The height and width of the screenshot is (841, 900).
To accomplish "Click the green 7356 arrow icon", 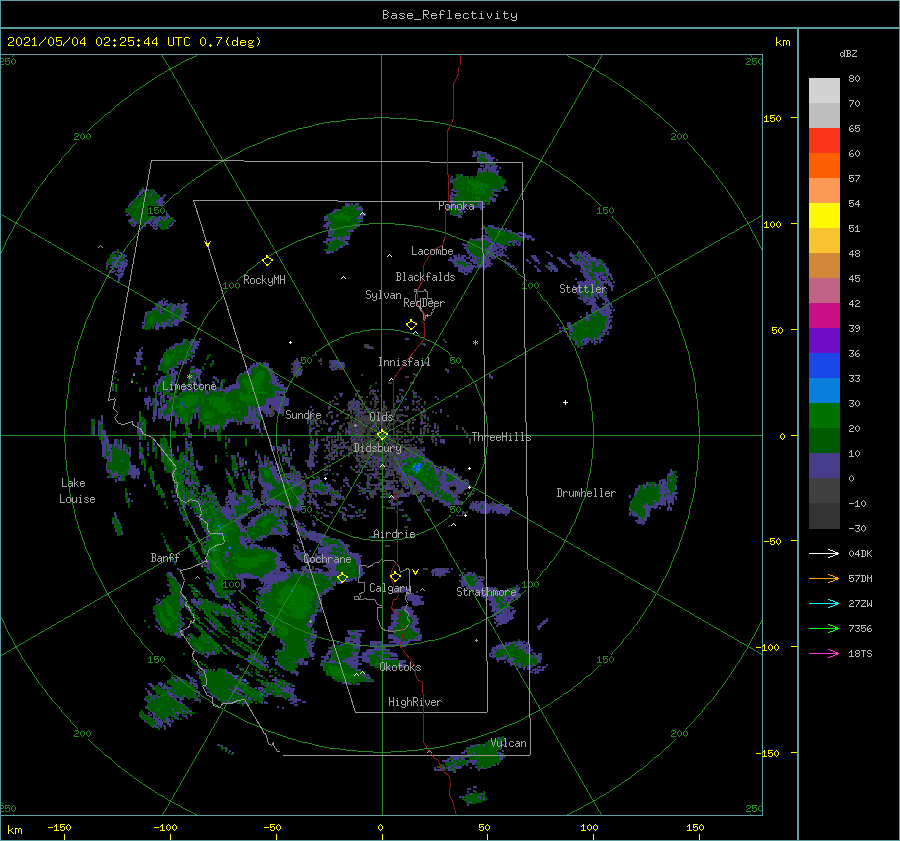I will 824,629.
